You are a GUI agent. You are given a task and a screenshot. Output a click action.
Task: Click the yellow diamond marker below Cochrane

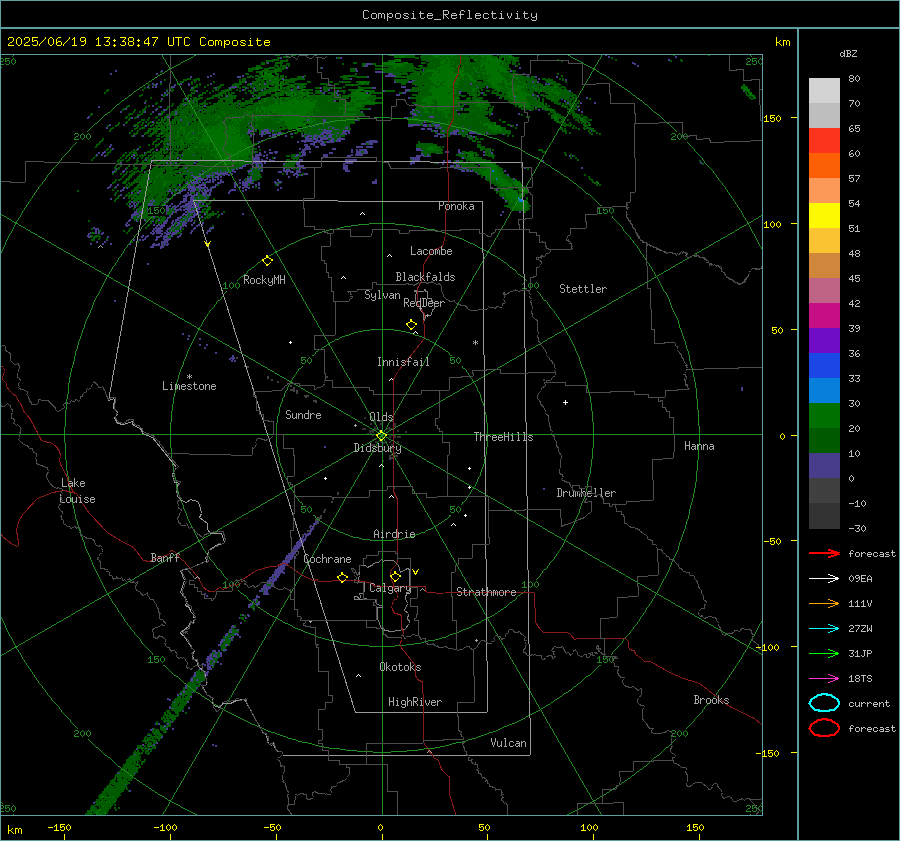coord(342,578)
